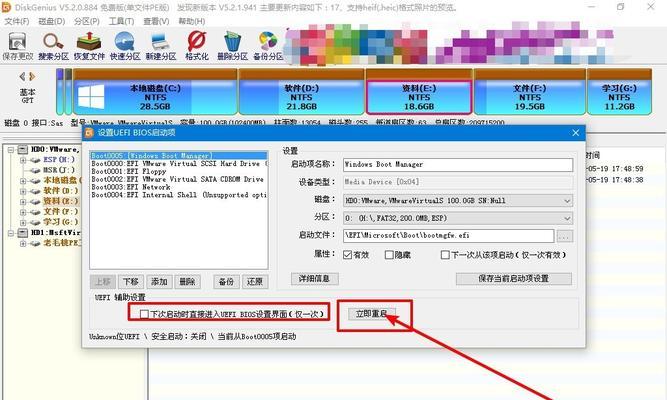Expand the 文件 (F:) tree node
Viewport: 667px width, 400px height.
click(23, 212)
